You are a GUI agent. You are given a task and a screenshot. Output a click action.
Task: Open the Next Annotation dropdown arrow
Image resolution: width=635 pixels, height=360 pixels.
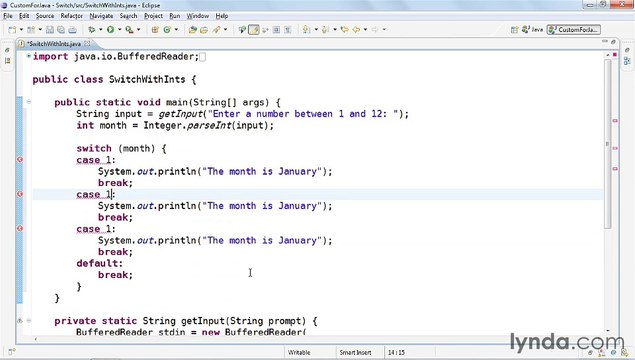[x=316, y=30]
